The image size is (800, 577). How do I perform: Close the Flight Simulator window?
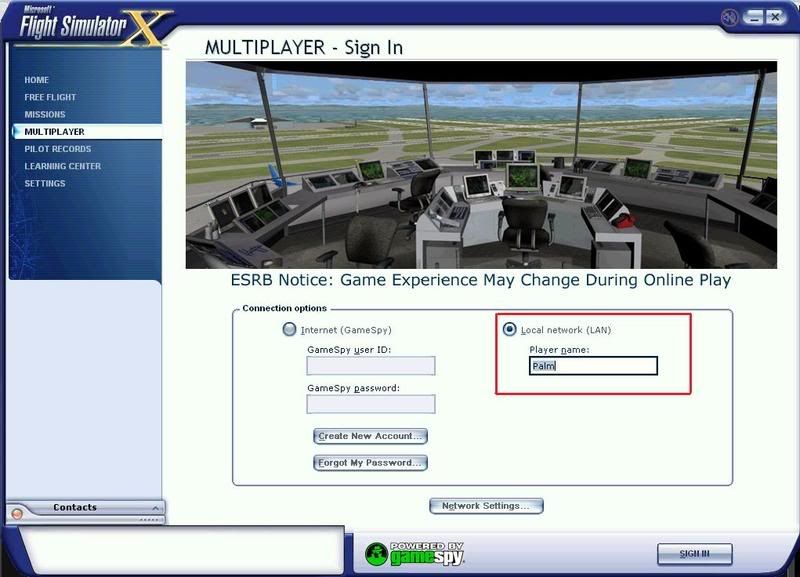tap(776, 18)
